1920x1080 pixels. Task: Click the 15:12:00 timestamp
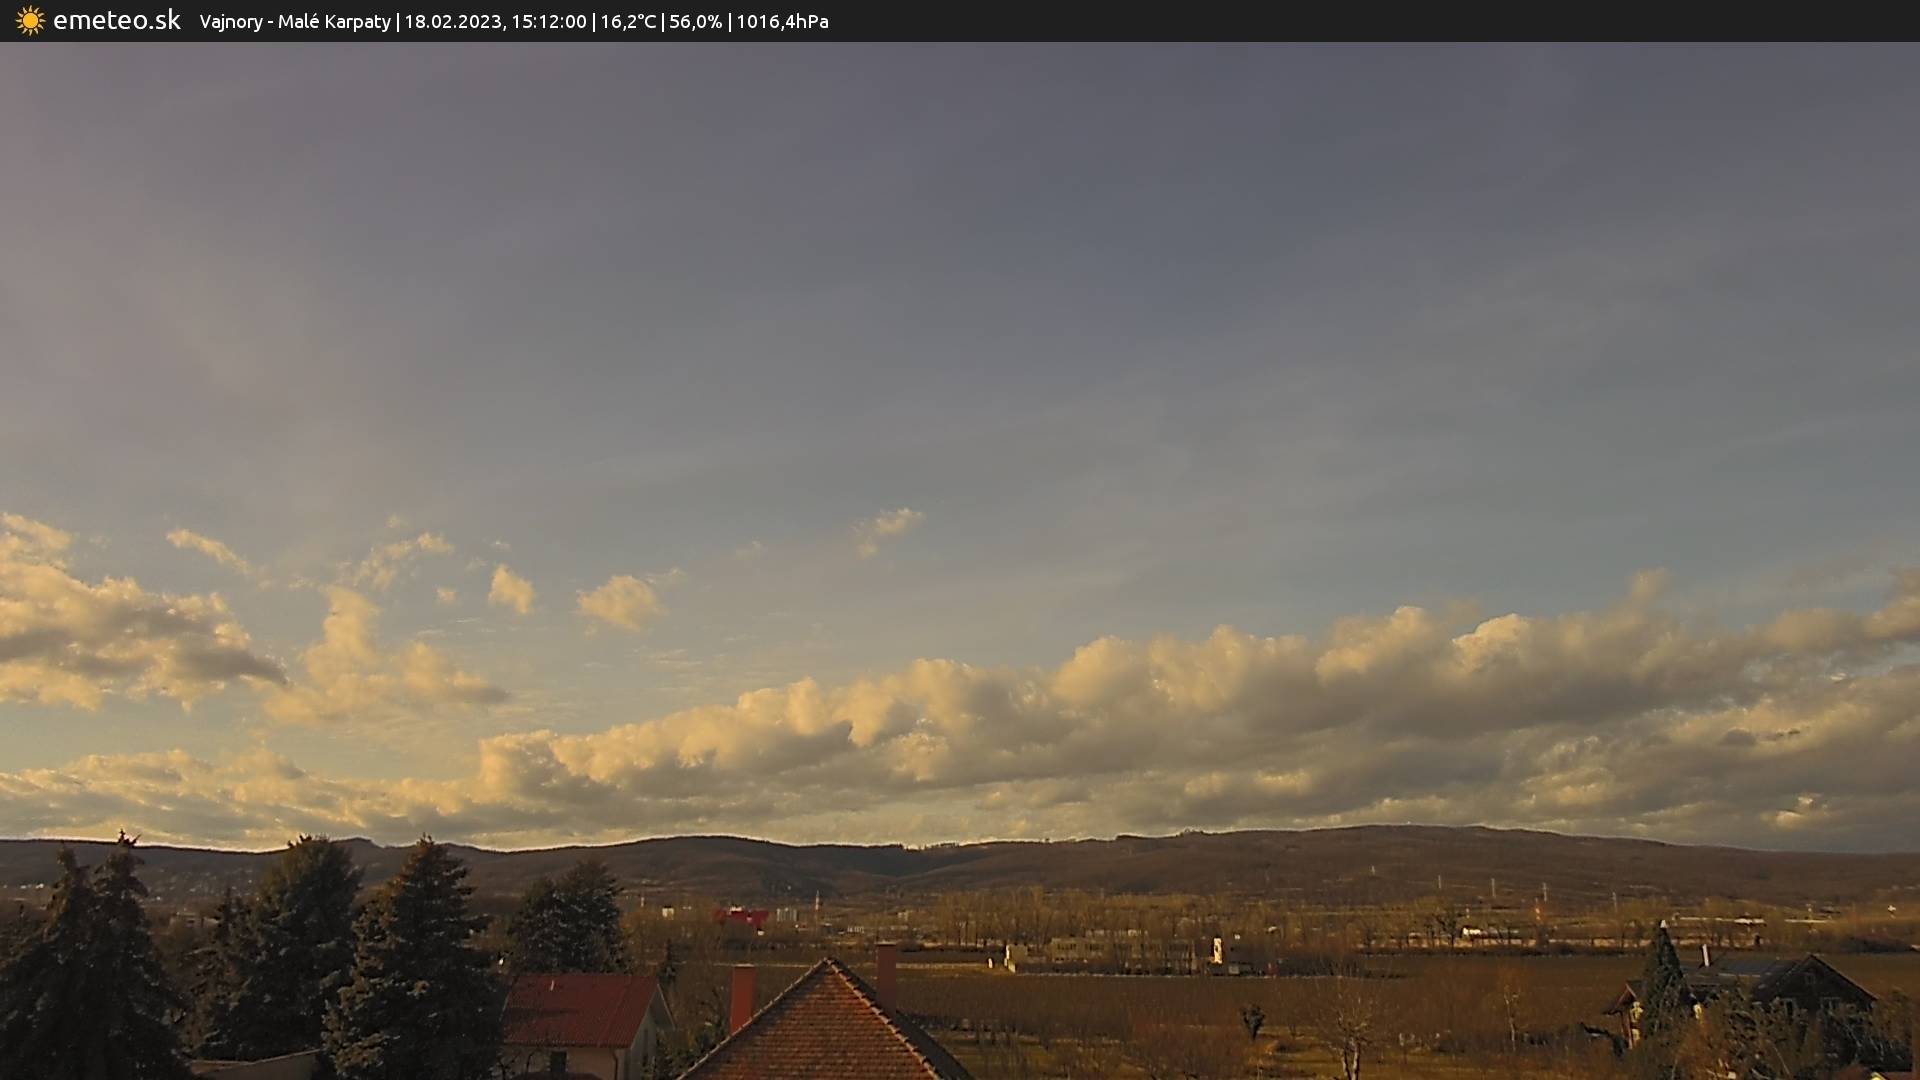point(548,22)
